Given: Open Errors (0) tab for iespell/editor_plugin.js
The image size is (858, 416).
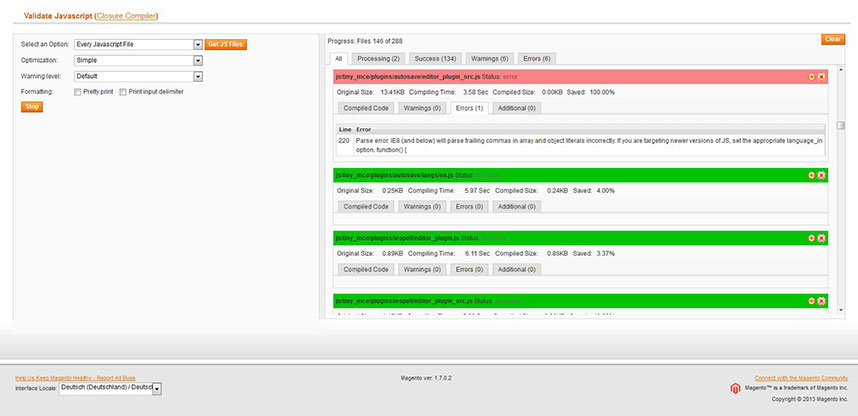Looking at the screenshot, I should click(469, 270).
